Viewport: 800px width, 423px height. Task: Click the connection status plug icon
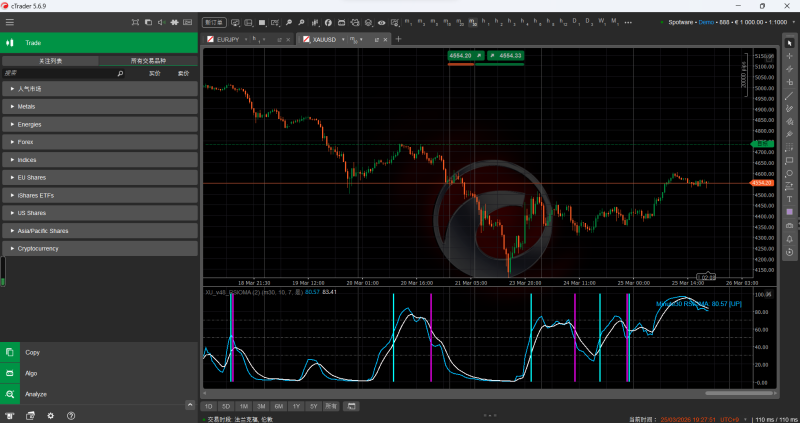pos(174,22)
